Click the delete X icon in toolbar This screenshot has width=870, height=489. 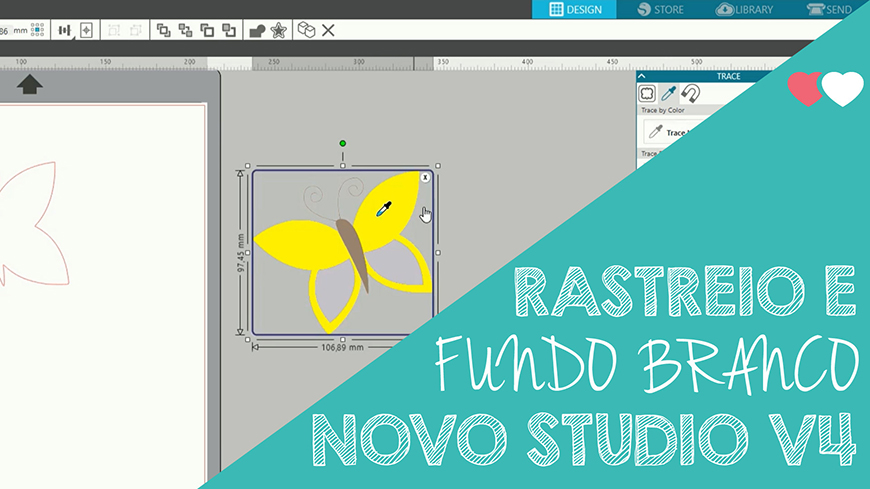click(x=328, y=30)
